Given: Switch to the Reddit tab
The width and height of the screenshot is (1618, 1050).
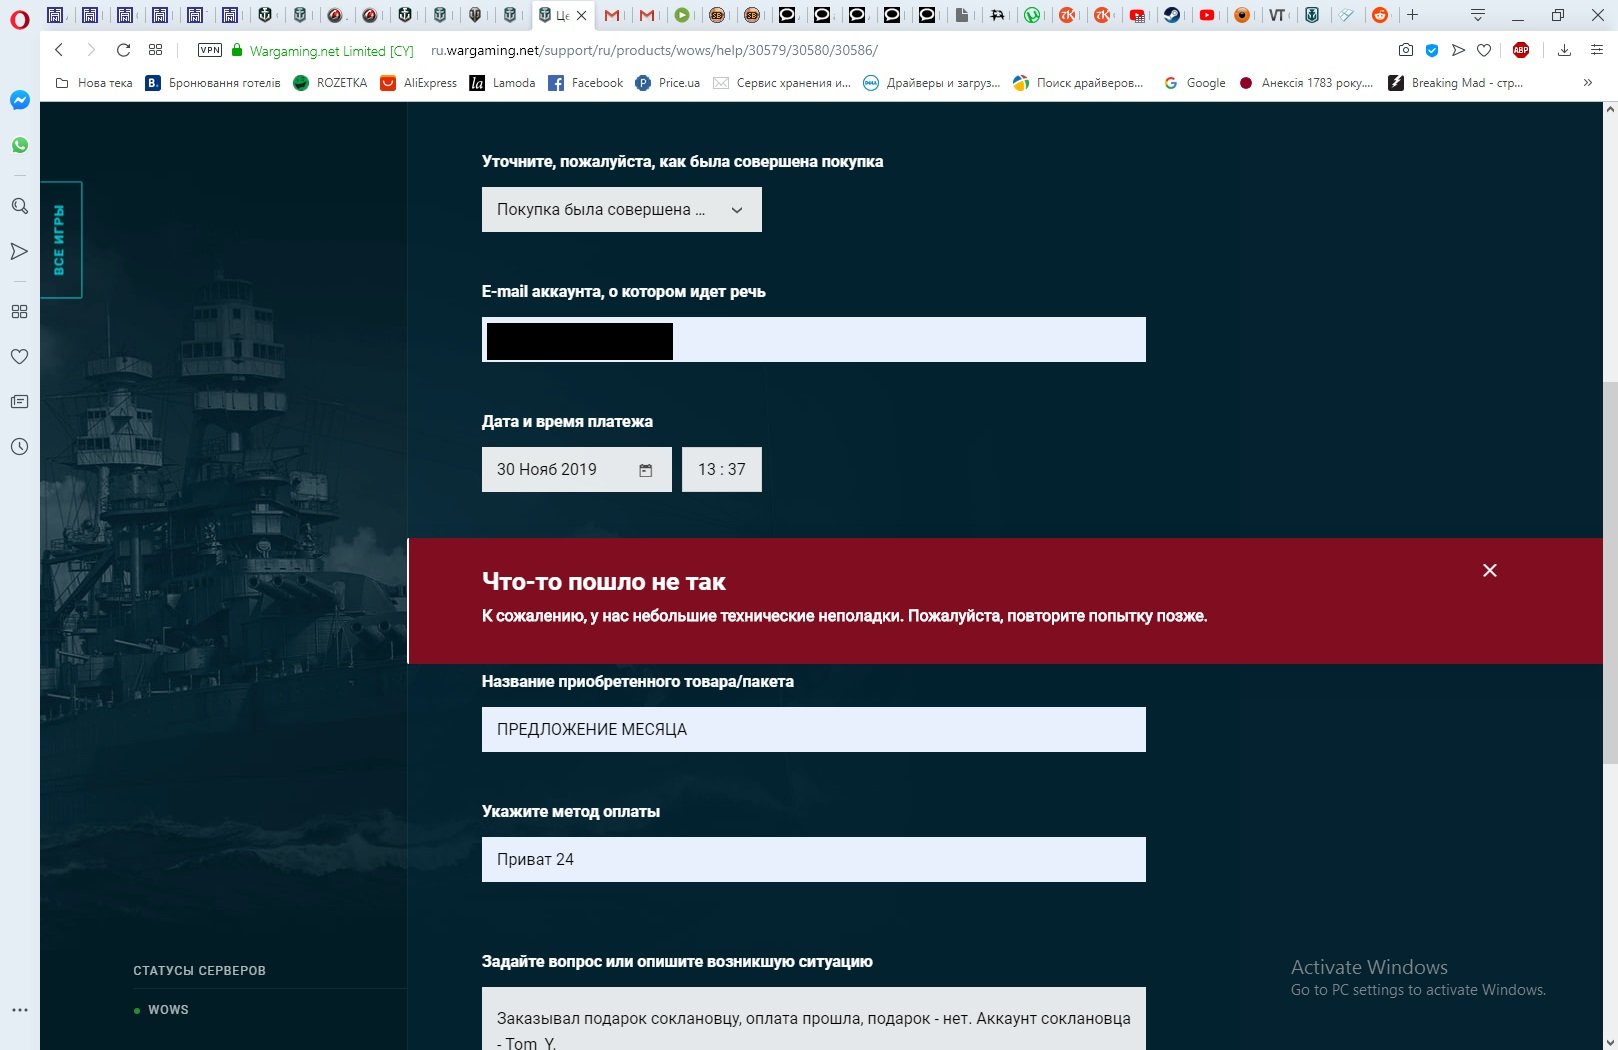Looking at the screenshot, I should 1380,15.
